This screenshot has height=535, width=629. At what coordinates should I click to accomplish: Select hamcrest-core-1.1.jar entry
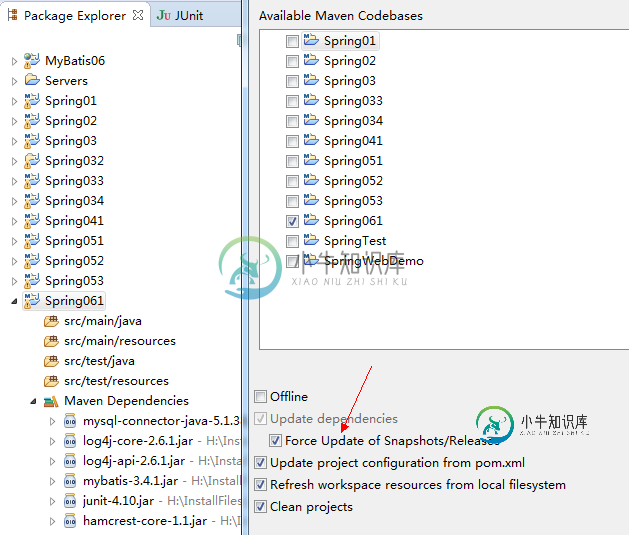click(145, 521)
